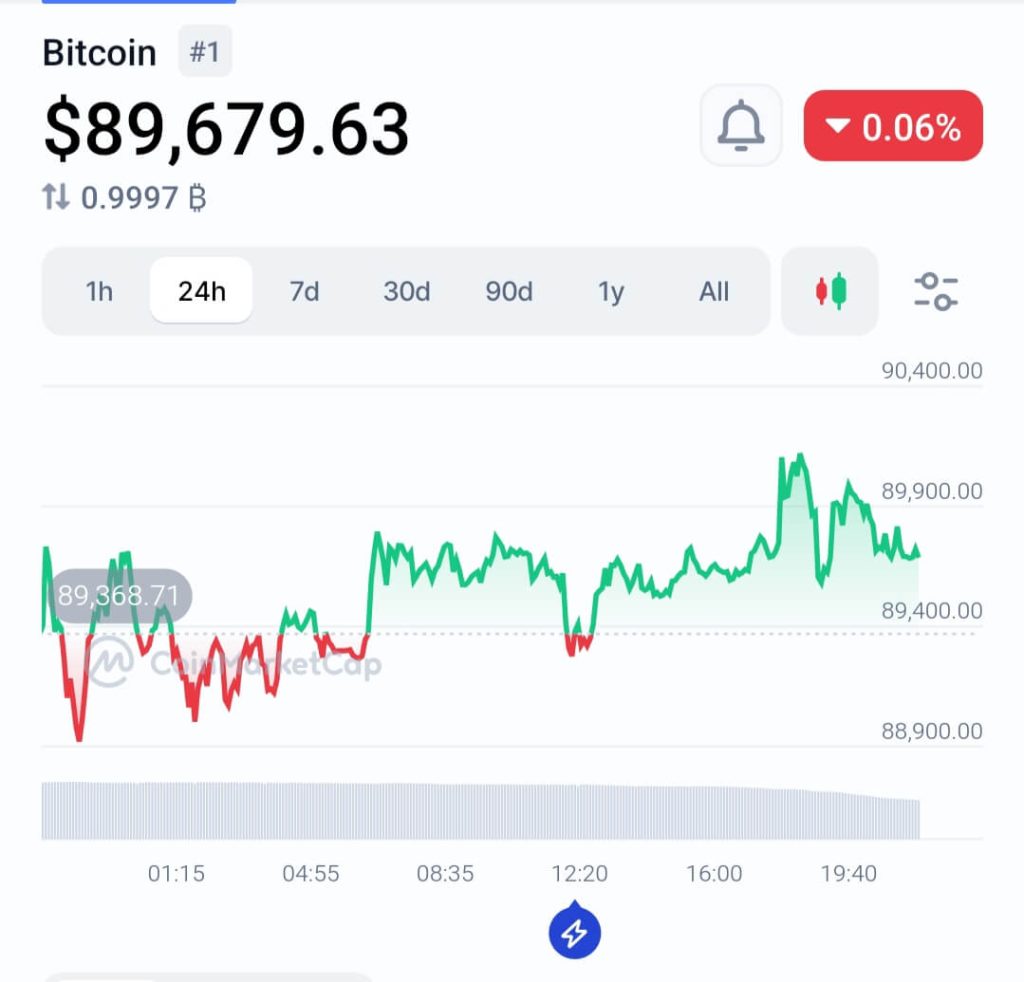Tap the price alert bell icon
The width and height of the screenshot is (1024, 982).
pos(741,125)
